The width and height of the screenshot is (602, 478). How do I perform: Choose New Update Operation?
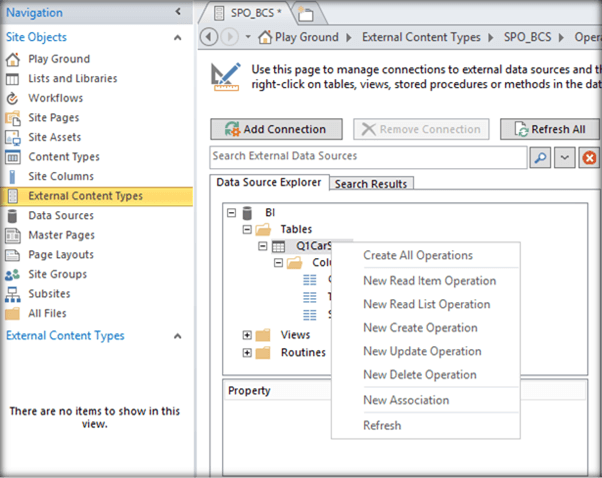click(x=422, y=351)
